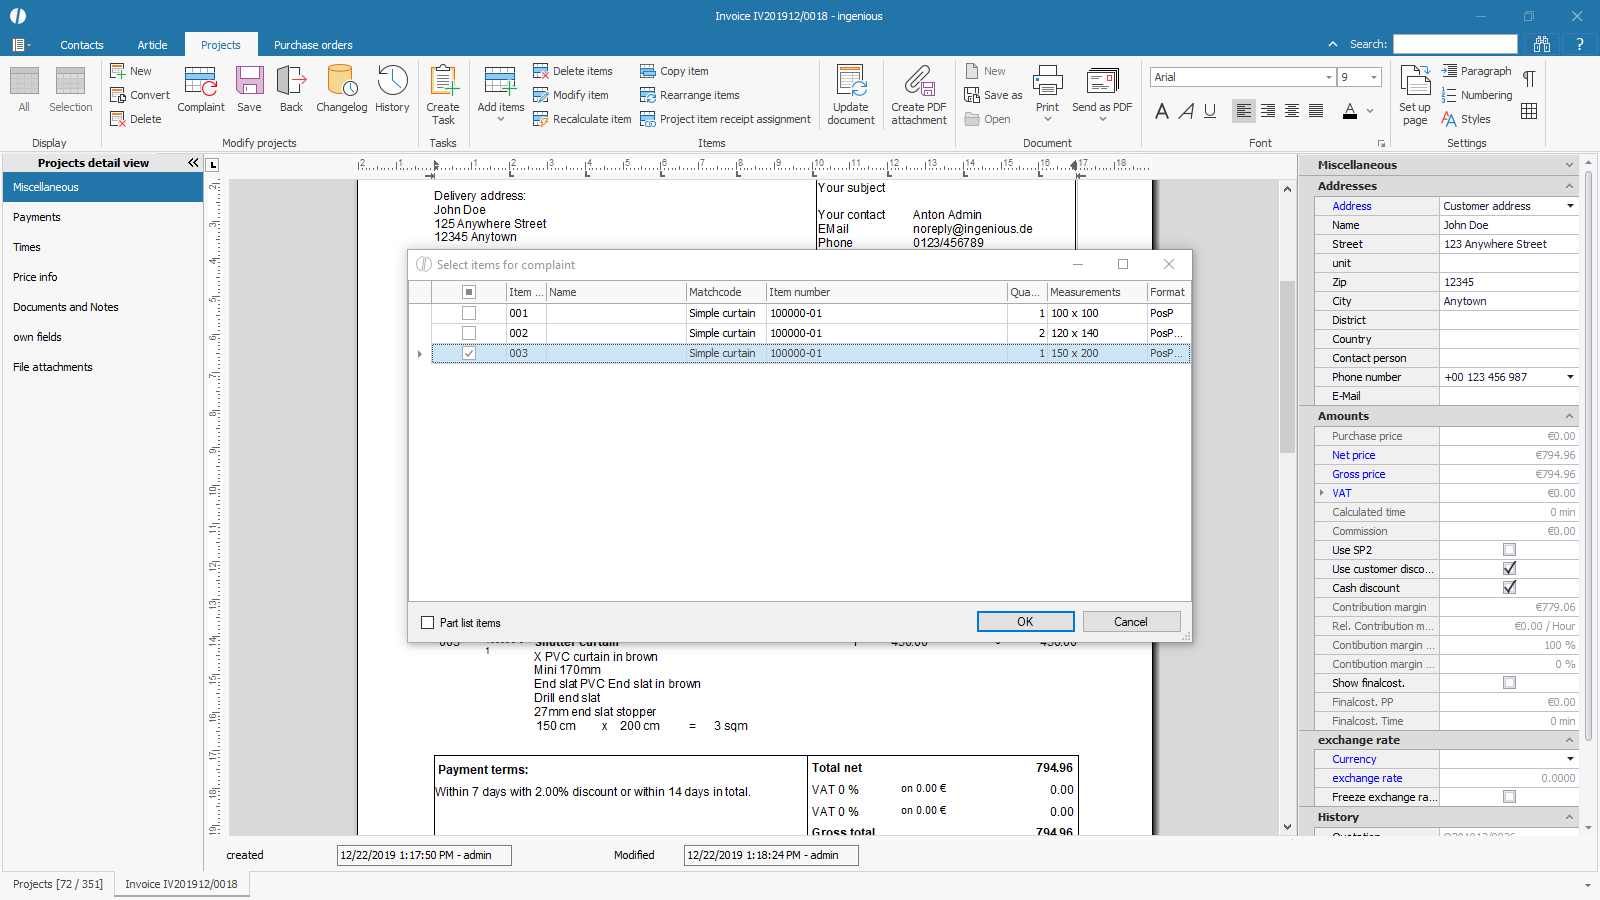Screen dimensions: 1600x900
Task: Open the Changelog tool
Action: pos(341,89)
